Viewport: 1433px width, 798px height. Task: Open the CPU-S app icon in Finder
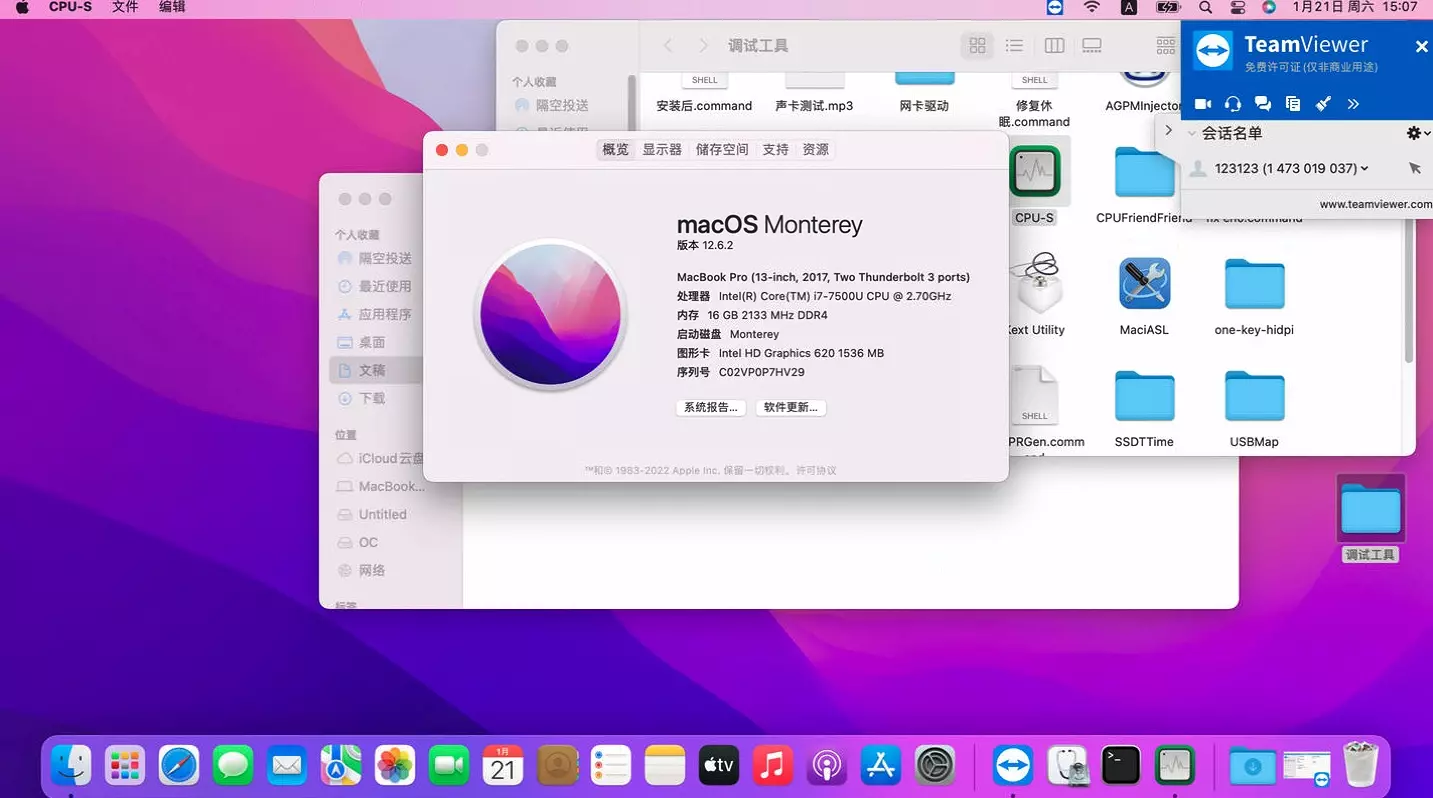click(1034, 170)
